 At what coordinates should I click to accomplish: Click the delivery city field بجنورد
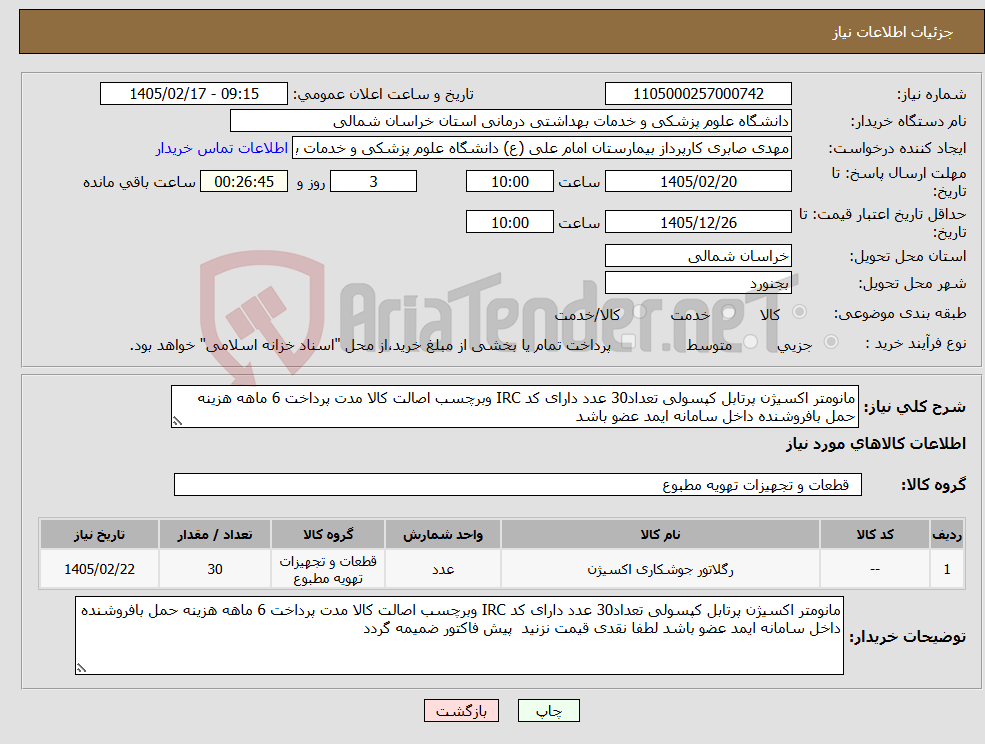click(698, 283)
